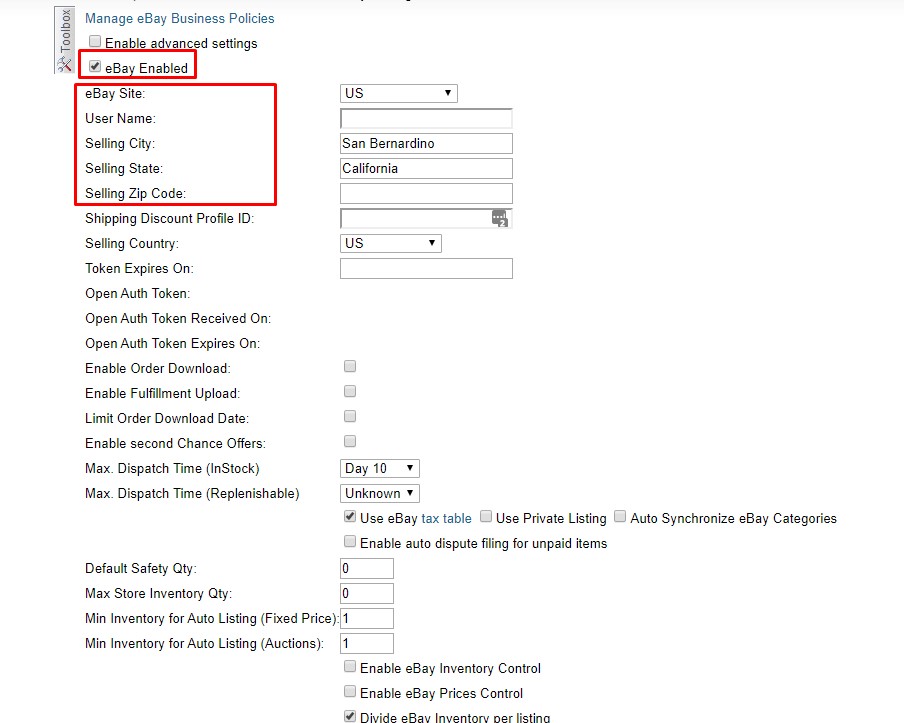
Task: Enable second Chance Offers checkbox
Action: [x=350, y=441]
